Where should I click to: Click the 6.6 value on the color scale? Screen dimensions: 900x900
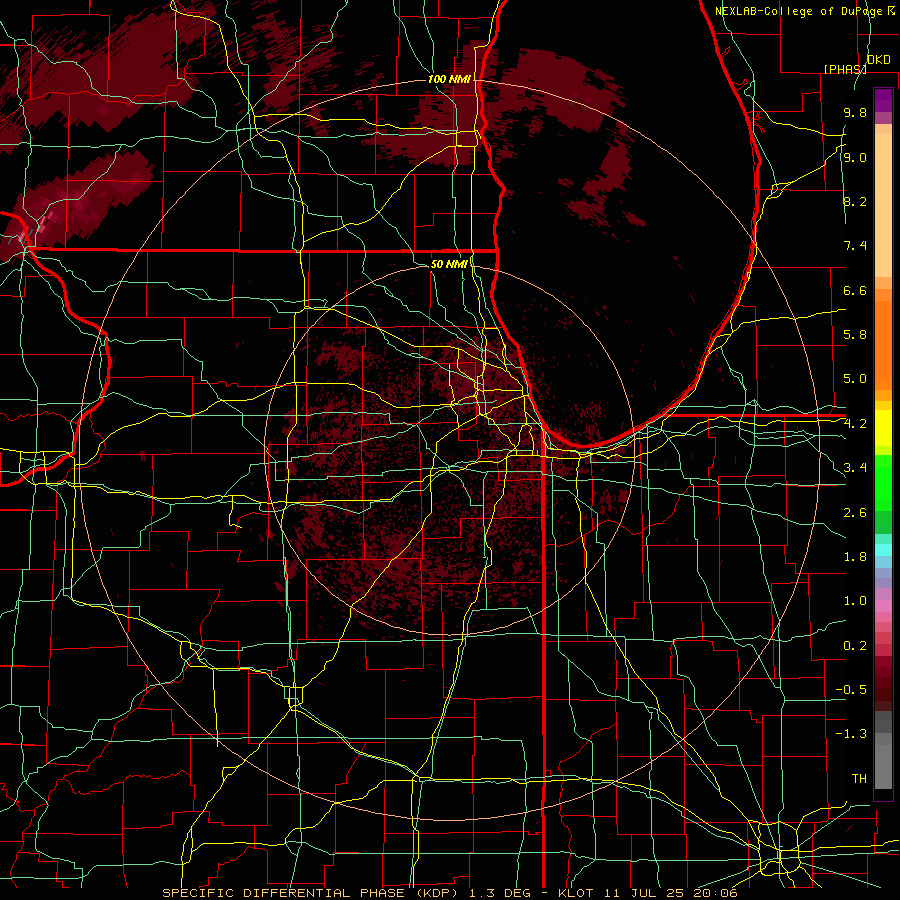[x=855, y=290]
